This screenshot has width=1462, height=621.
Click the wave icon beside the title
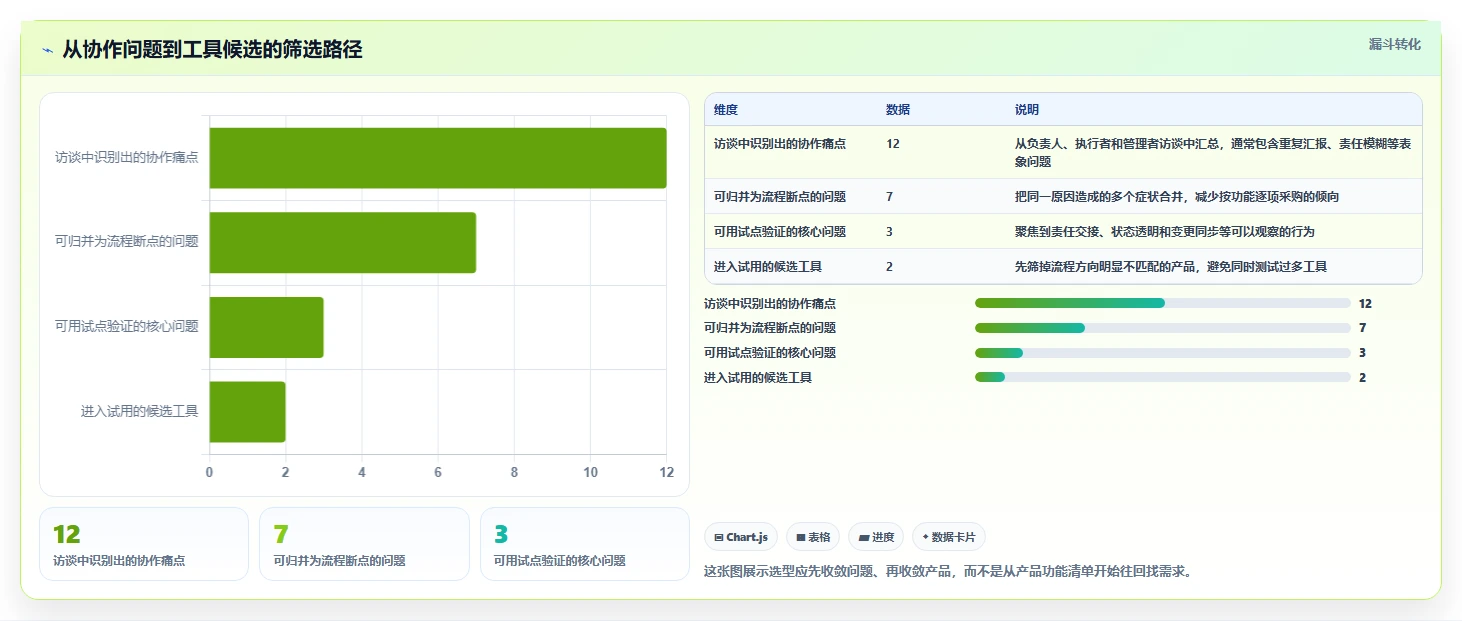(x=47, y=50)
